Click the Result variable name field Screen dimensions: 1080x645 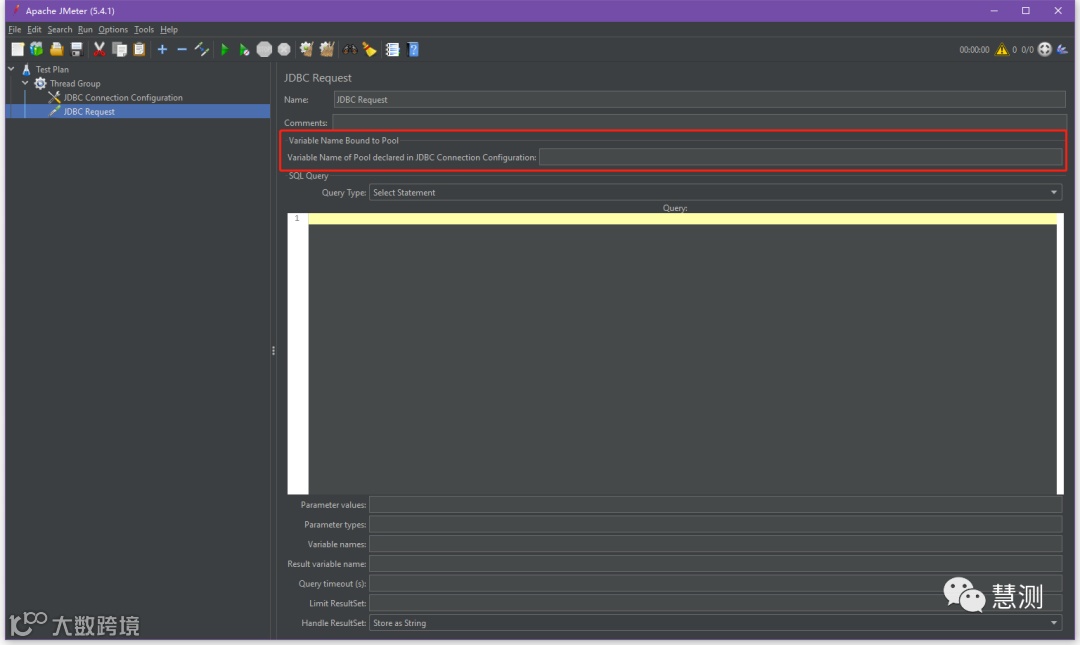[x=715, y=564]
